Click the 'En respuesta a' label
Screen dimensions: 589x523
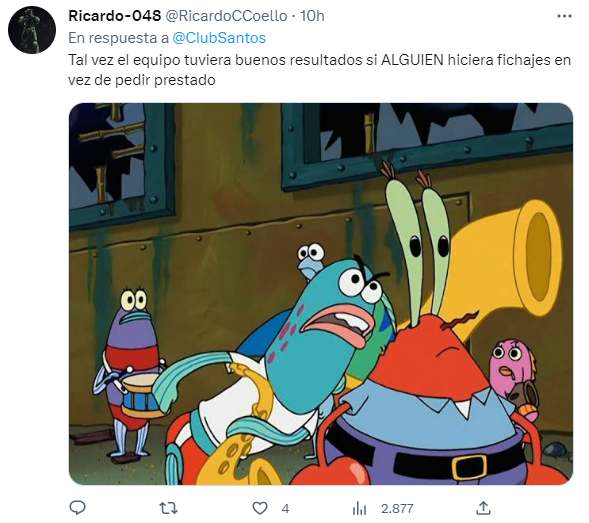pyautogui.click(x=118, y=38)
